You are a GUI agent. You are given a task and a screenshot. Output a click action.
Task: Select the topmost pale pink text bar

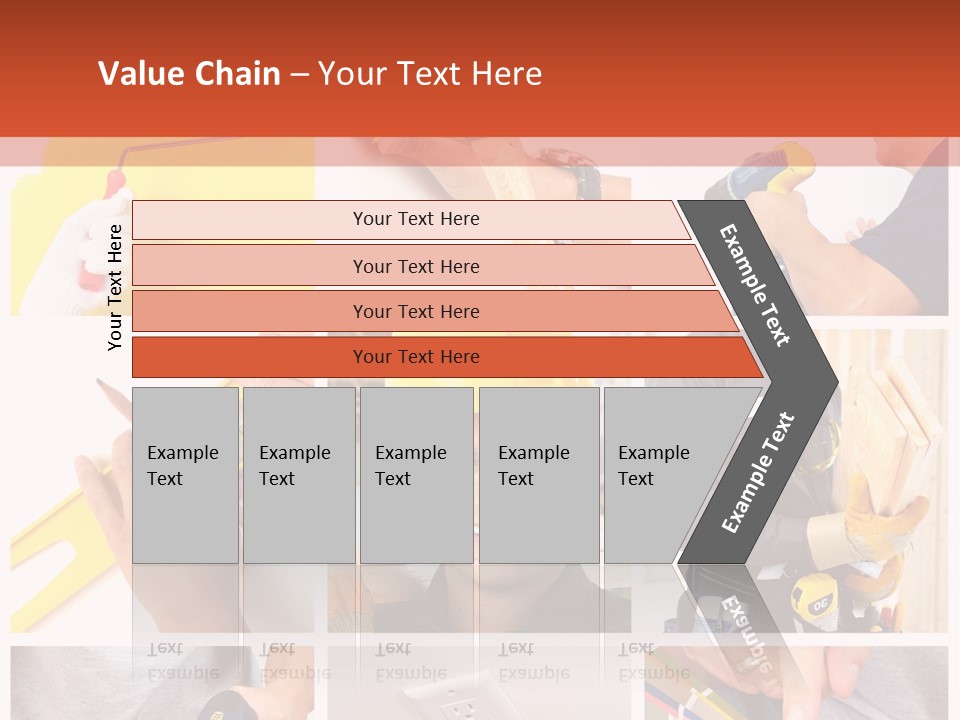(415, 219)
